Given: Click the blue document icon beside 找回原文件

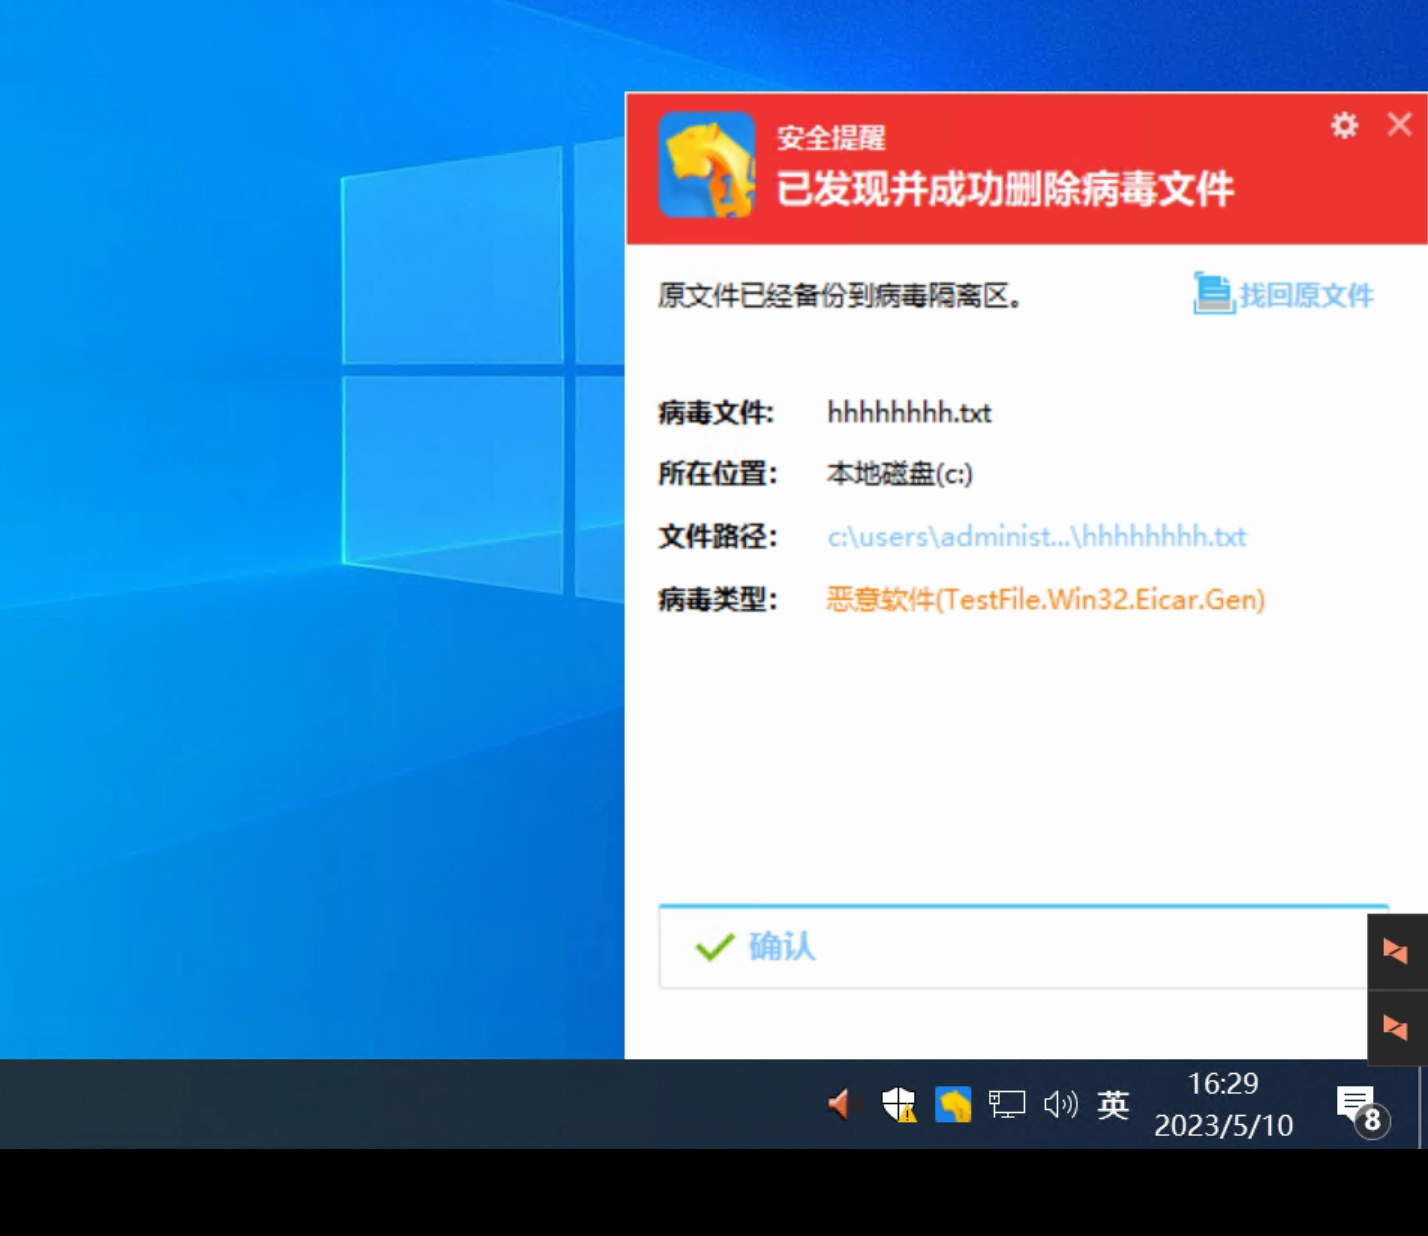Looking at the screenshot, I should pyautogui.click(x=1212, y=293).
